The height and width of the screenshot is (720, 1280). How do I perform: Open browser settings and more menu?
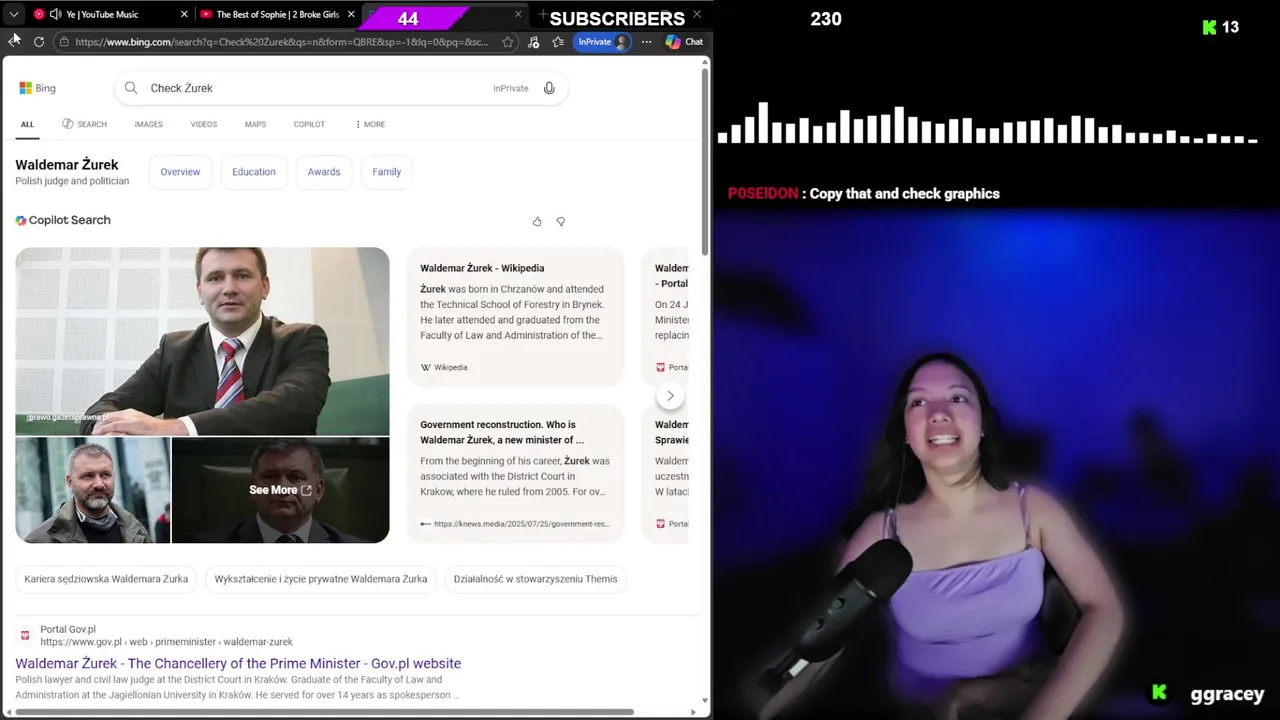tap(646, 42)
